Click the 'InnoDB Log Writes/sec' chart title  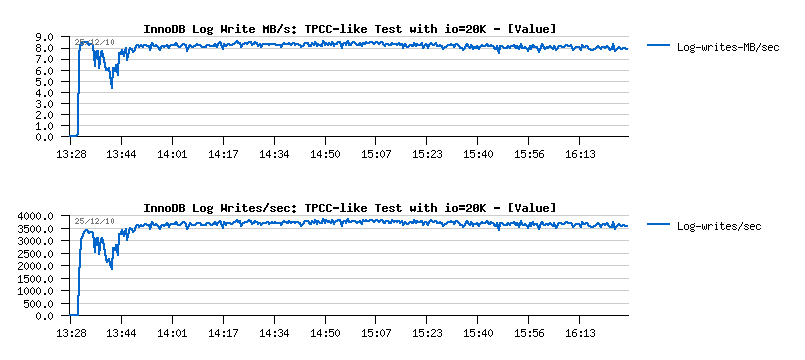click(349, 208)
